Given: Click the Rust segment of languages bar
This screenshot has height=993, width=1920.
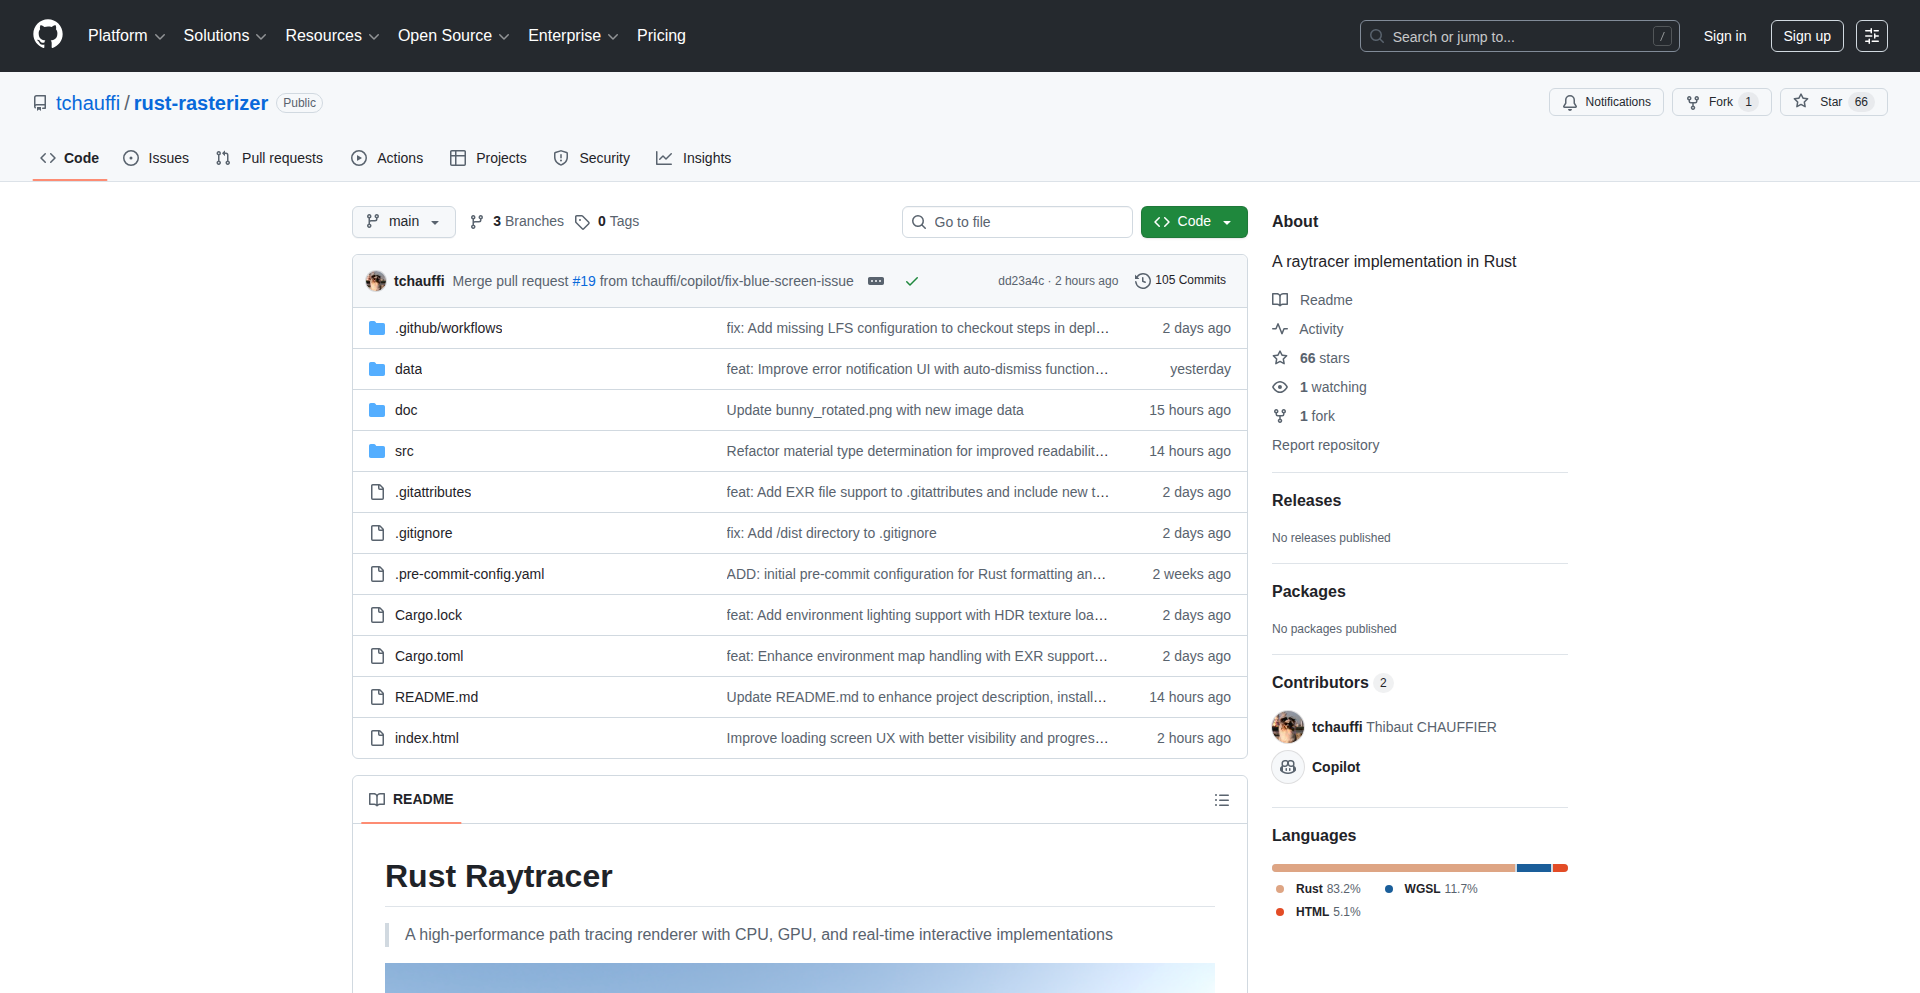Looking at the screenshot, I should coord(1393,868).
